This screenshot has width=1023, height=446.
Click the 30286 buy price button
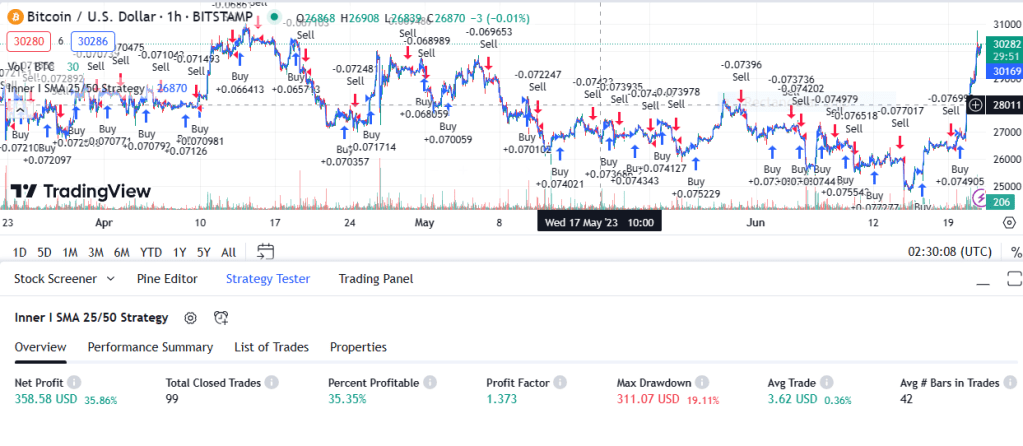pos(92,41)
